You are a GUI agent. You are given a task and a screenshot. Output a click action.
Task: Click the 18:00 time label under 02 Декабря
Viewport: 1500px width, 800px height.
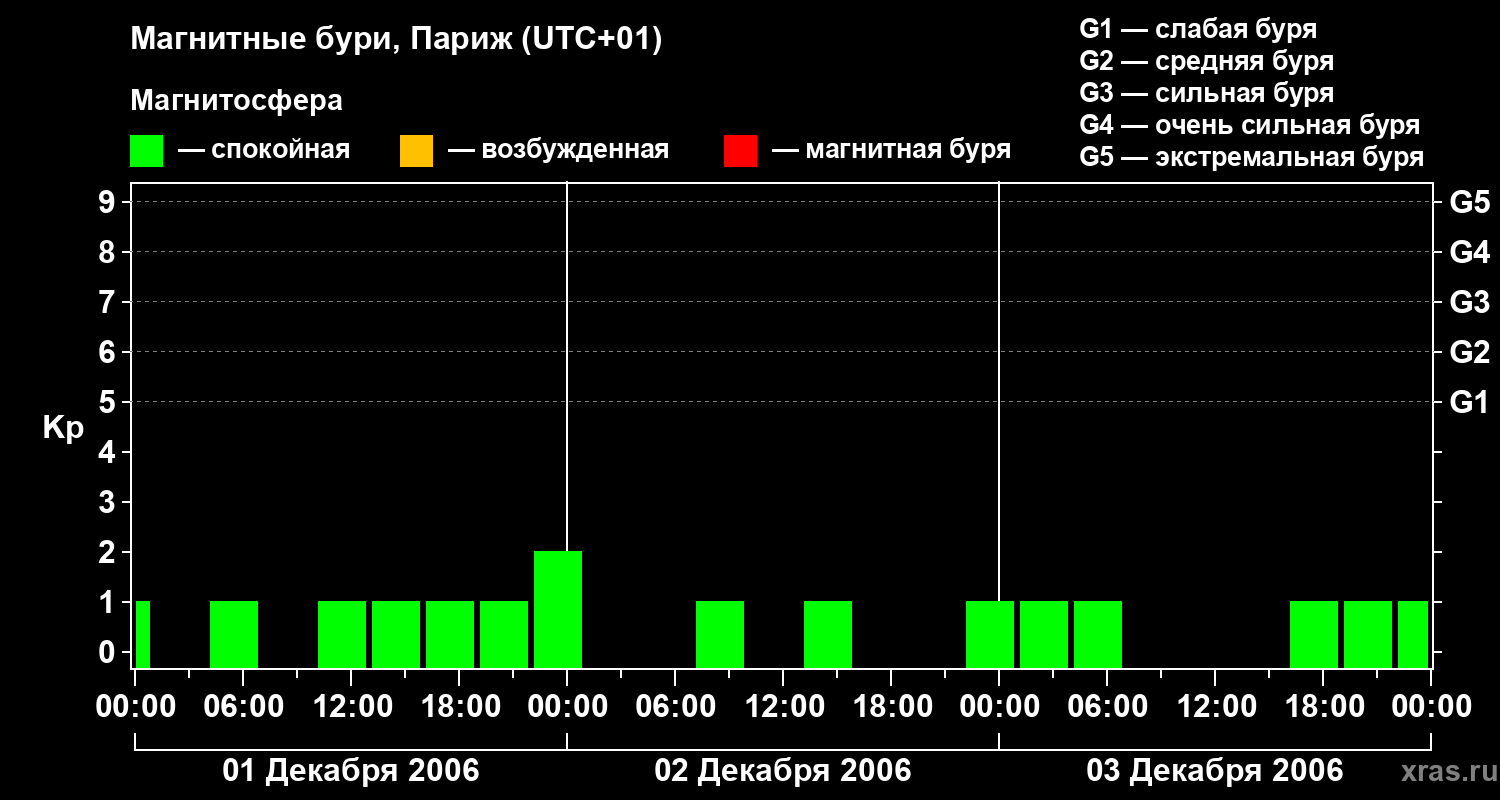pyautogui.click(x=891, y=707)
